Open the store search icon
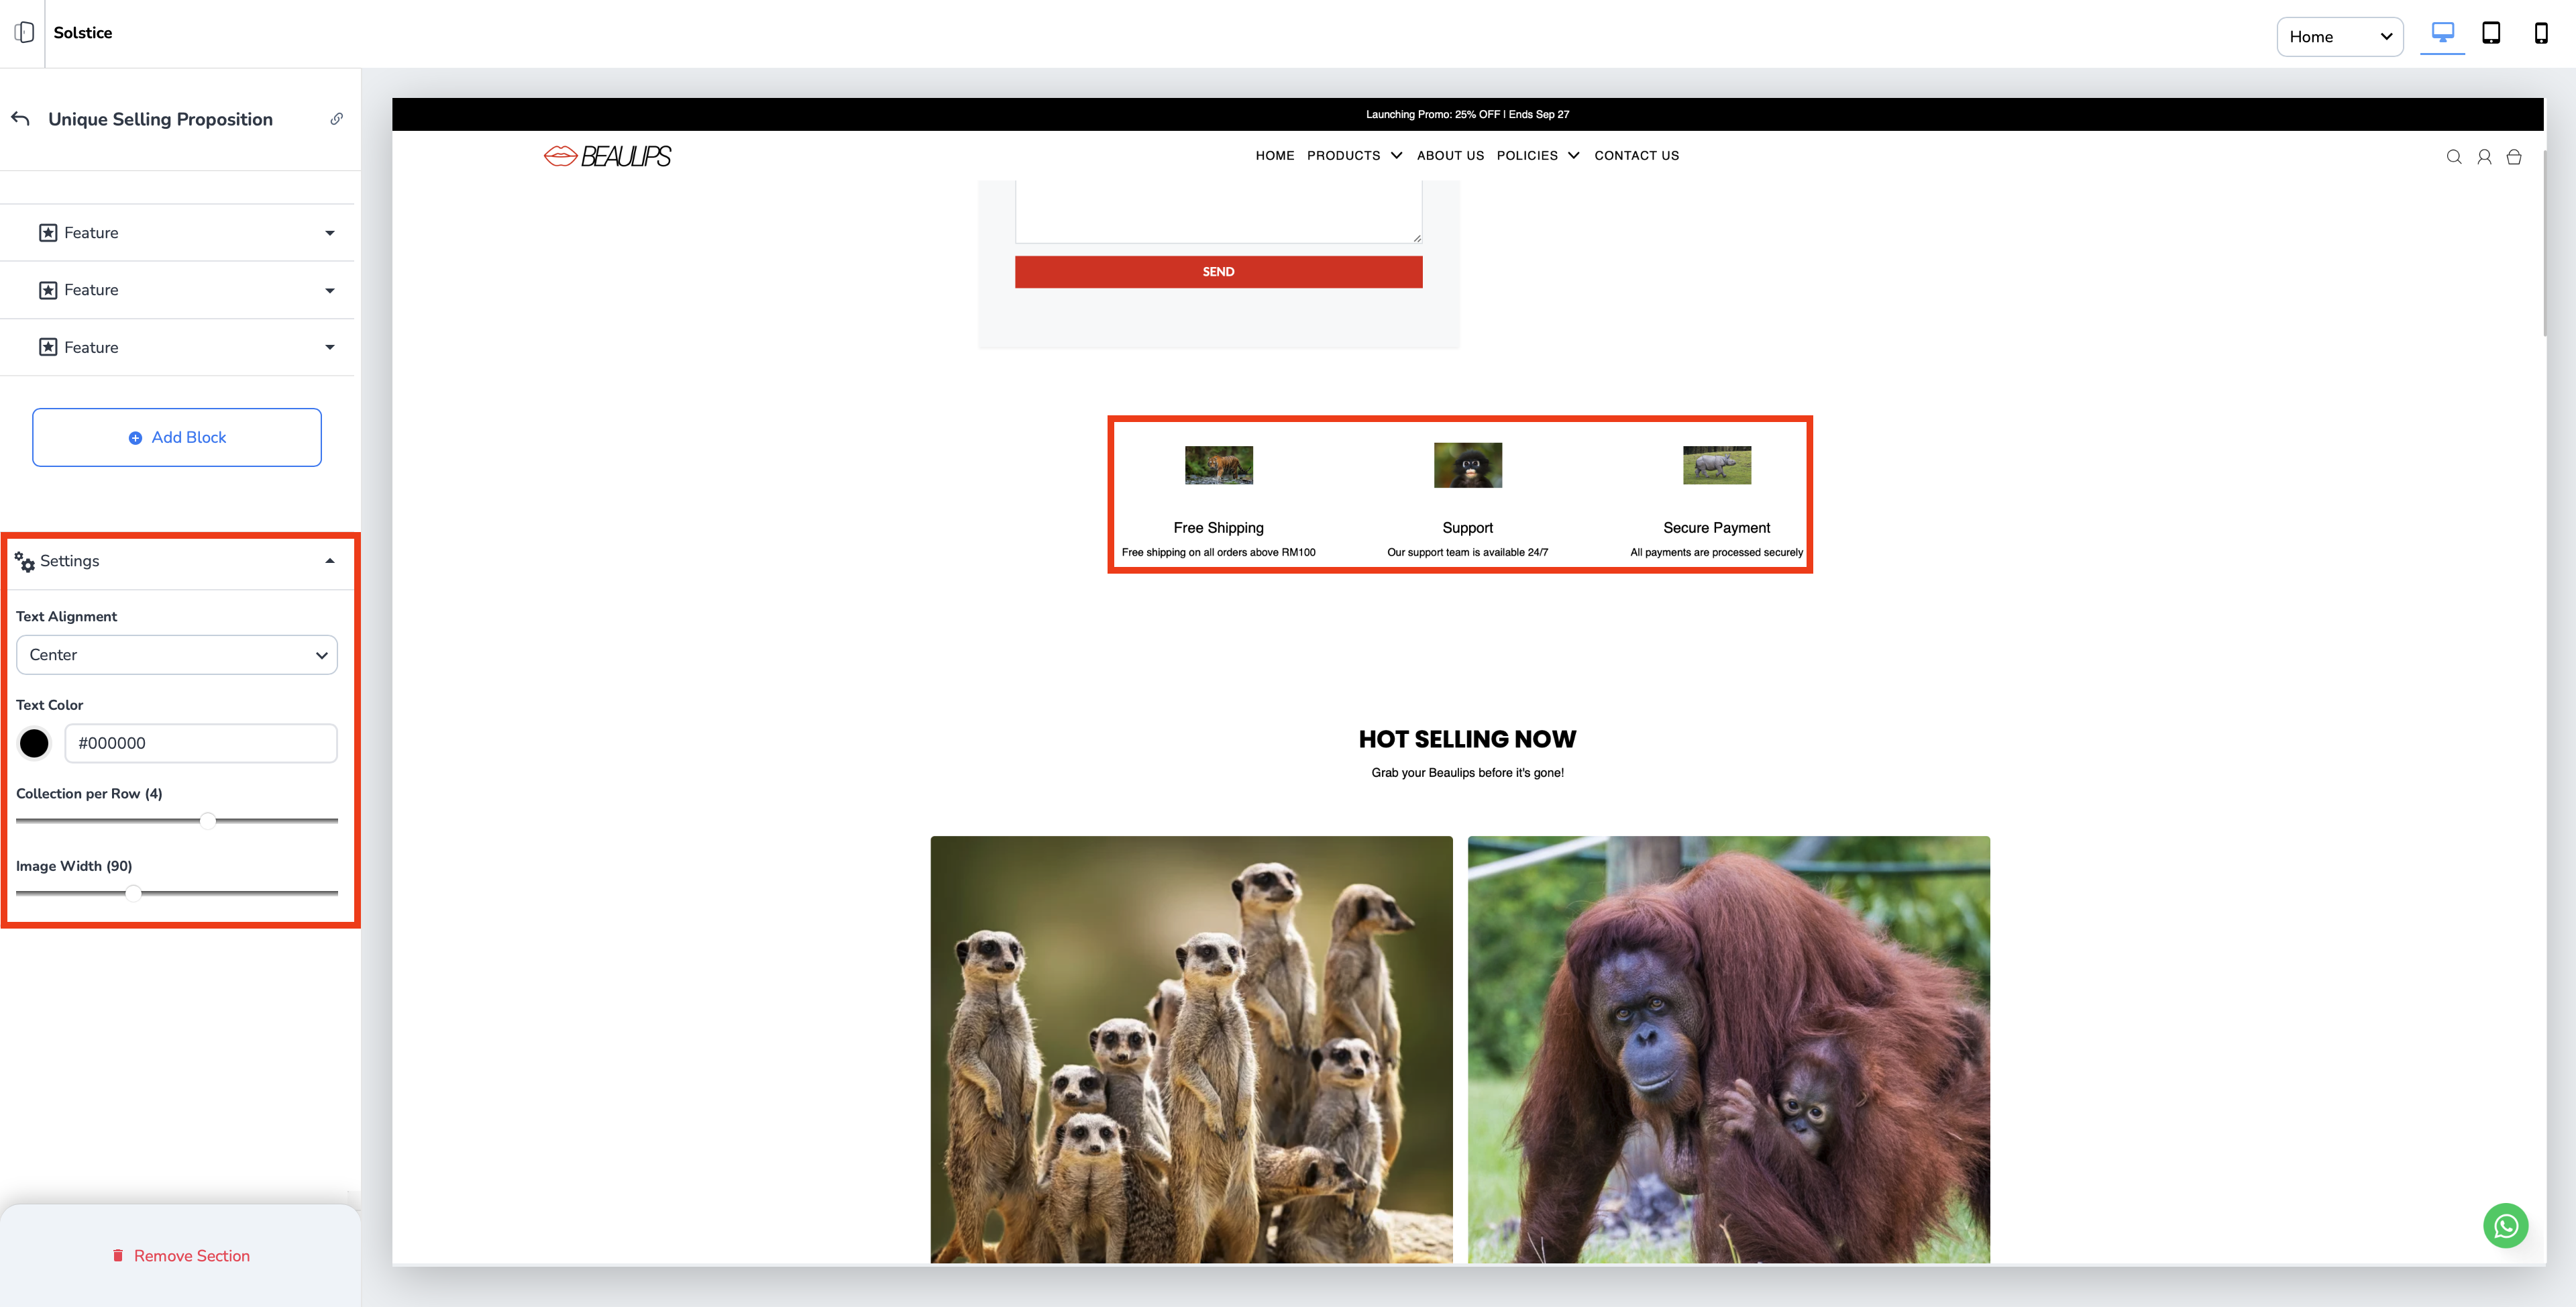The width and height of the screenshot is (2576, 1307). click(2453, 157)
